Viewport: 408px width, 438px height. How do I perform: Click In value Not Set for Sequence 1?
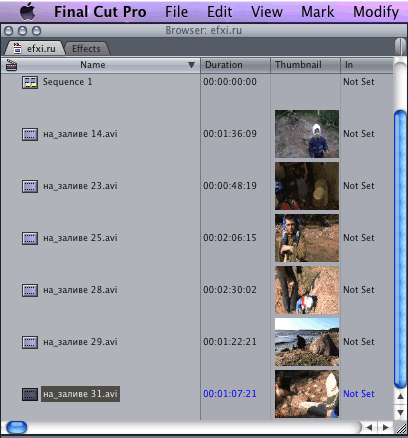tap(359, 82)
